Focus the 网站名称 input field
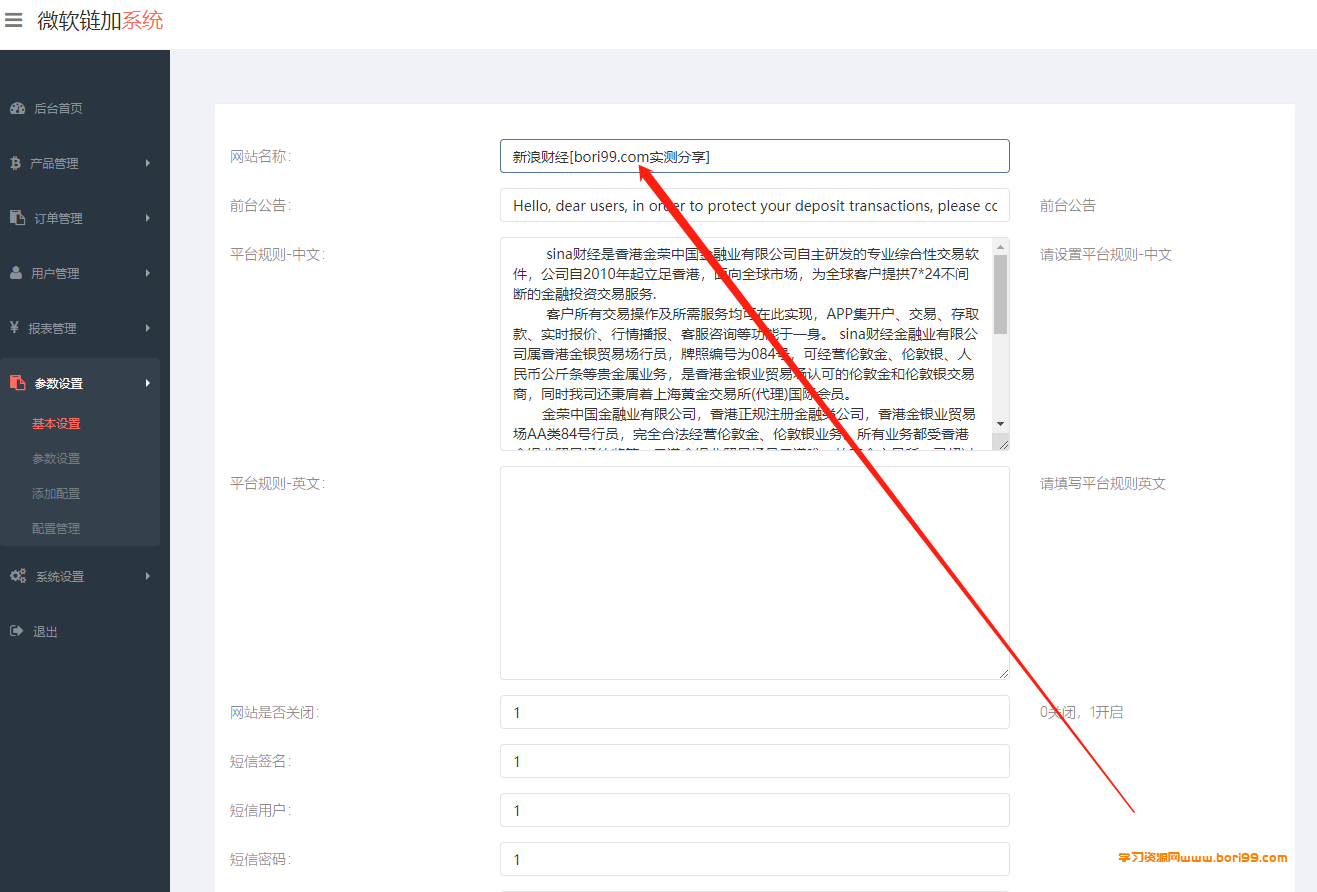The width and height of the screenshot is (1317, 892). 754,156
